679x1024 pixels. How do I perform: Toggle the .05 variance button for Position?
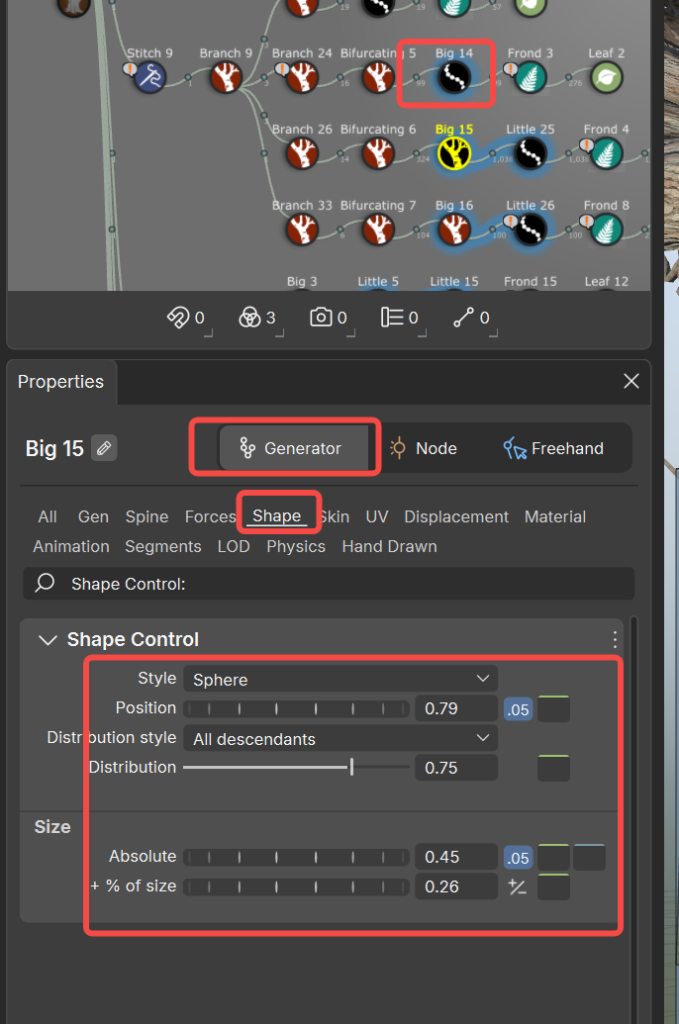[518, 709]
